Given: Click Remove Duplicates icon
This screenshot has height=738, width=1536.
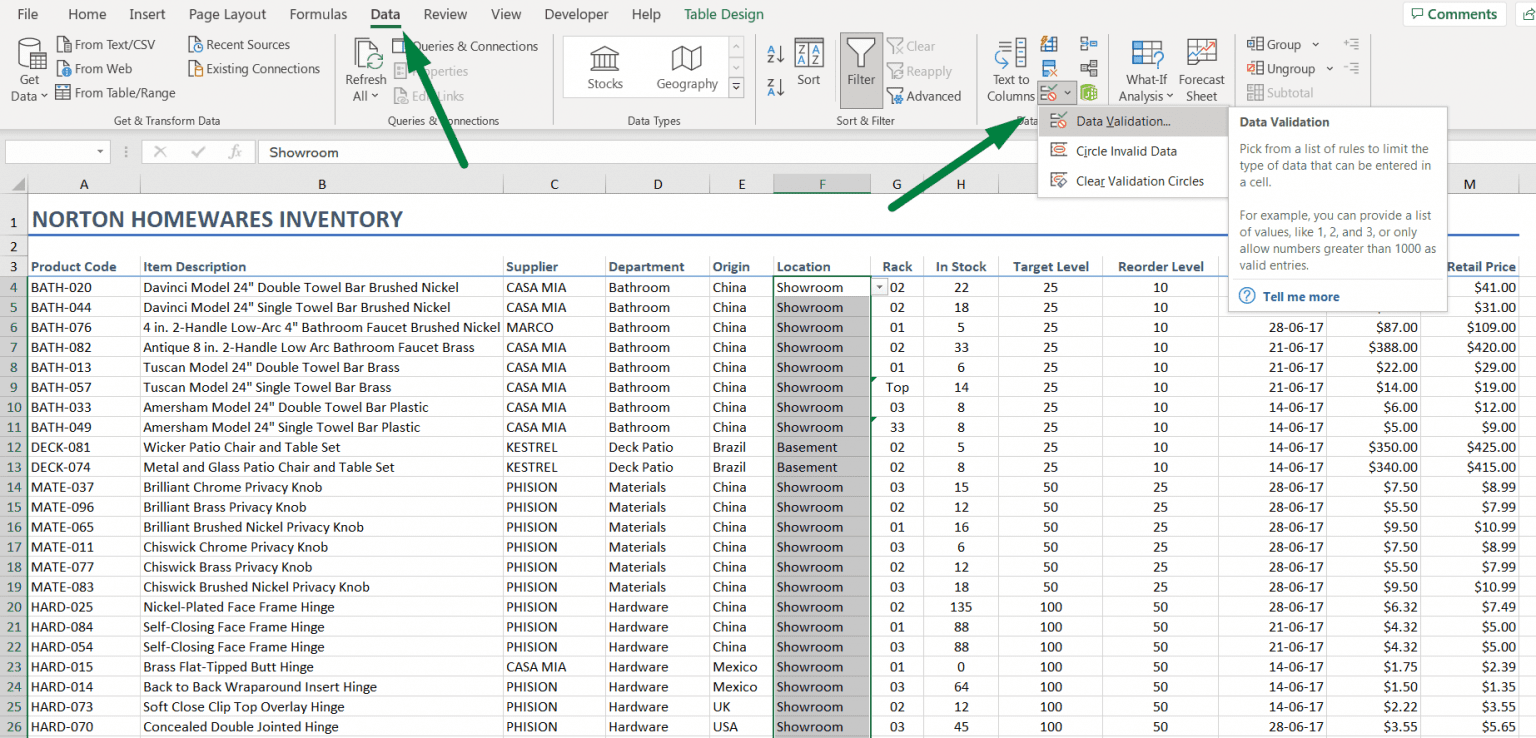Looking at the screenshot, I should (1049, 69).
